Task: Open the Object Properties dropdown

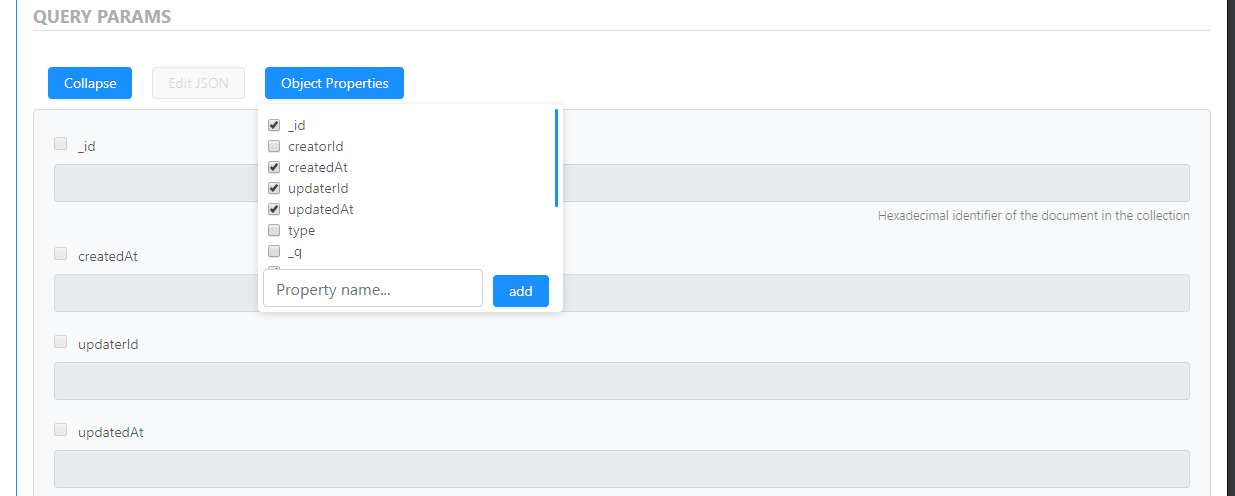Action: tap(334, 83)
